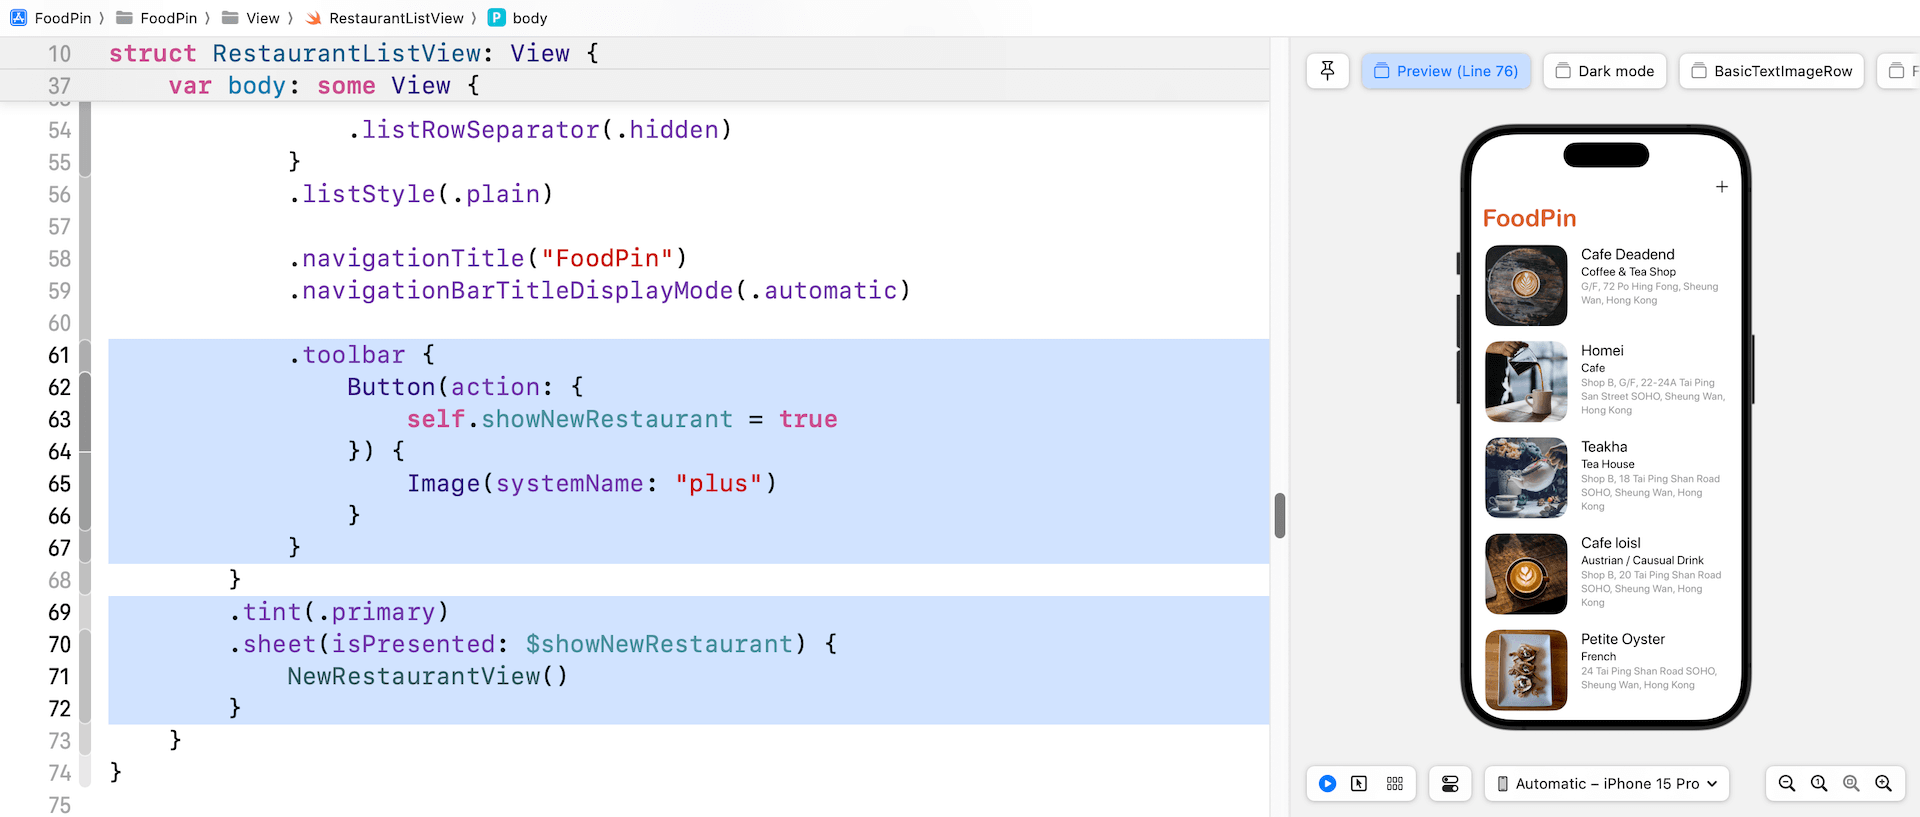Click the View folder breadcrumb

pyautogui.click(x=252, y=18)
